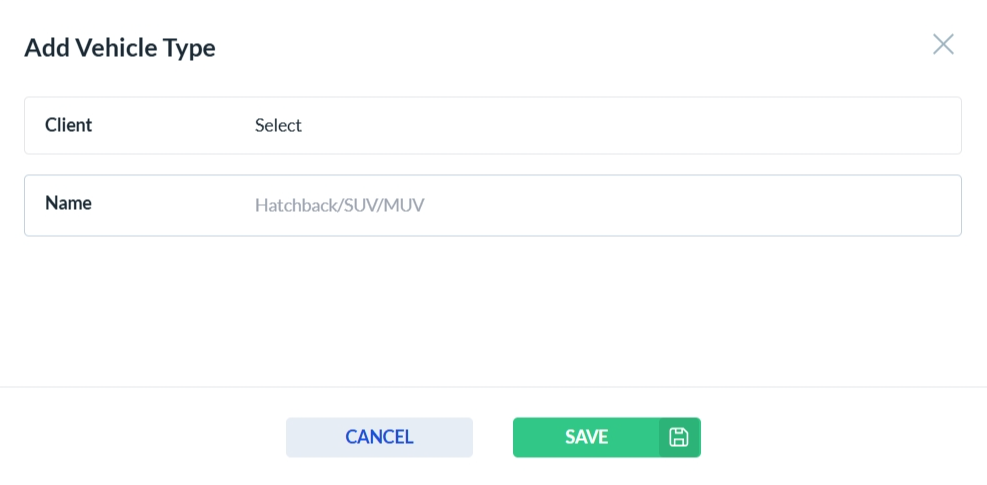
Task: Dismiss dialog using the X icon
Action: (943, 44)
